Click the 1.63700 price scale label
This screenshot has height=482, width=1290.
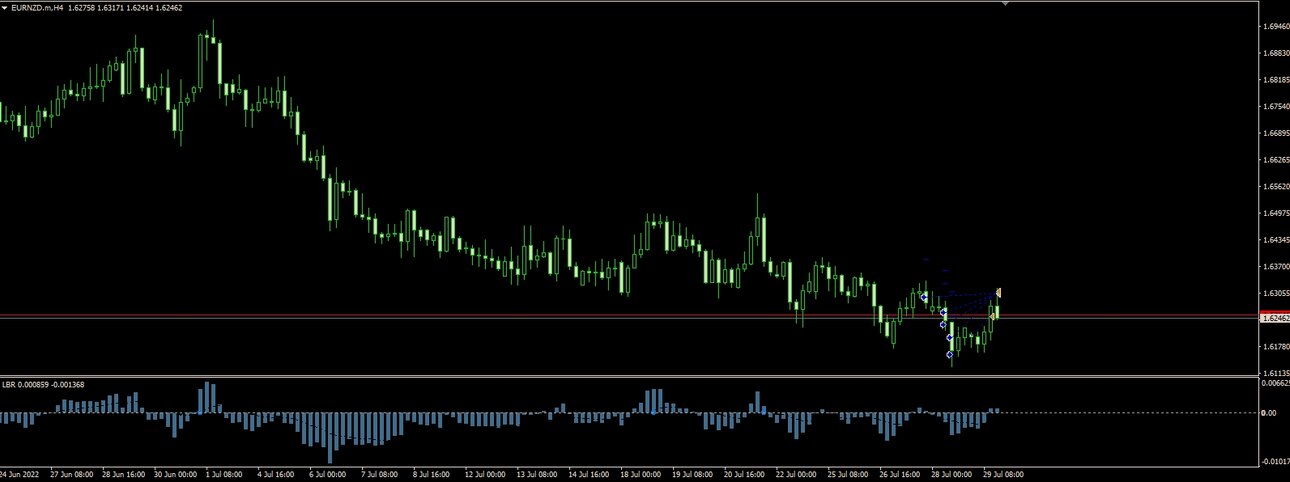(x=1275, y=267)
